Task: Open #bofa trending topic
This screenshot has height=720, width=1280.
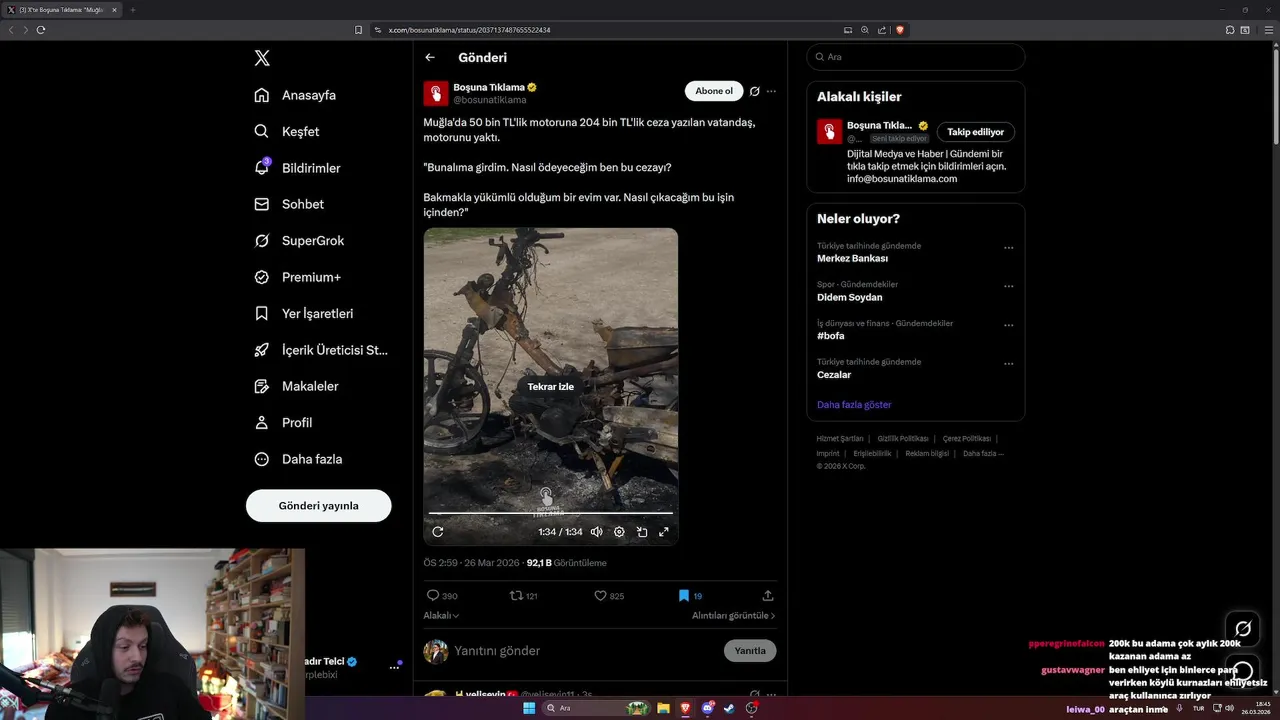Action: pos(831,336)
